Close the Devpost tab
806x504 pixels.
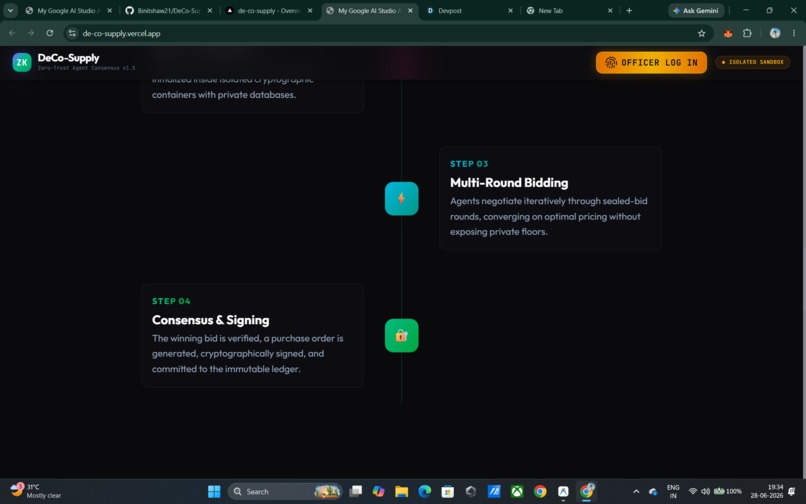[x=510, y=10]
